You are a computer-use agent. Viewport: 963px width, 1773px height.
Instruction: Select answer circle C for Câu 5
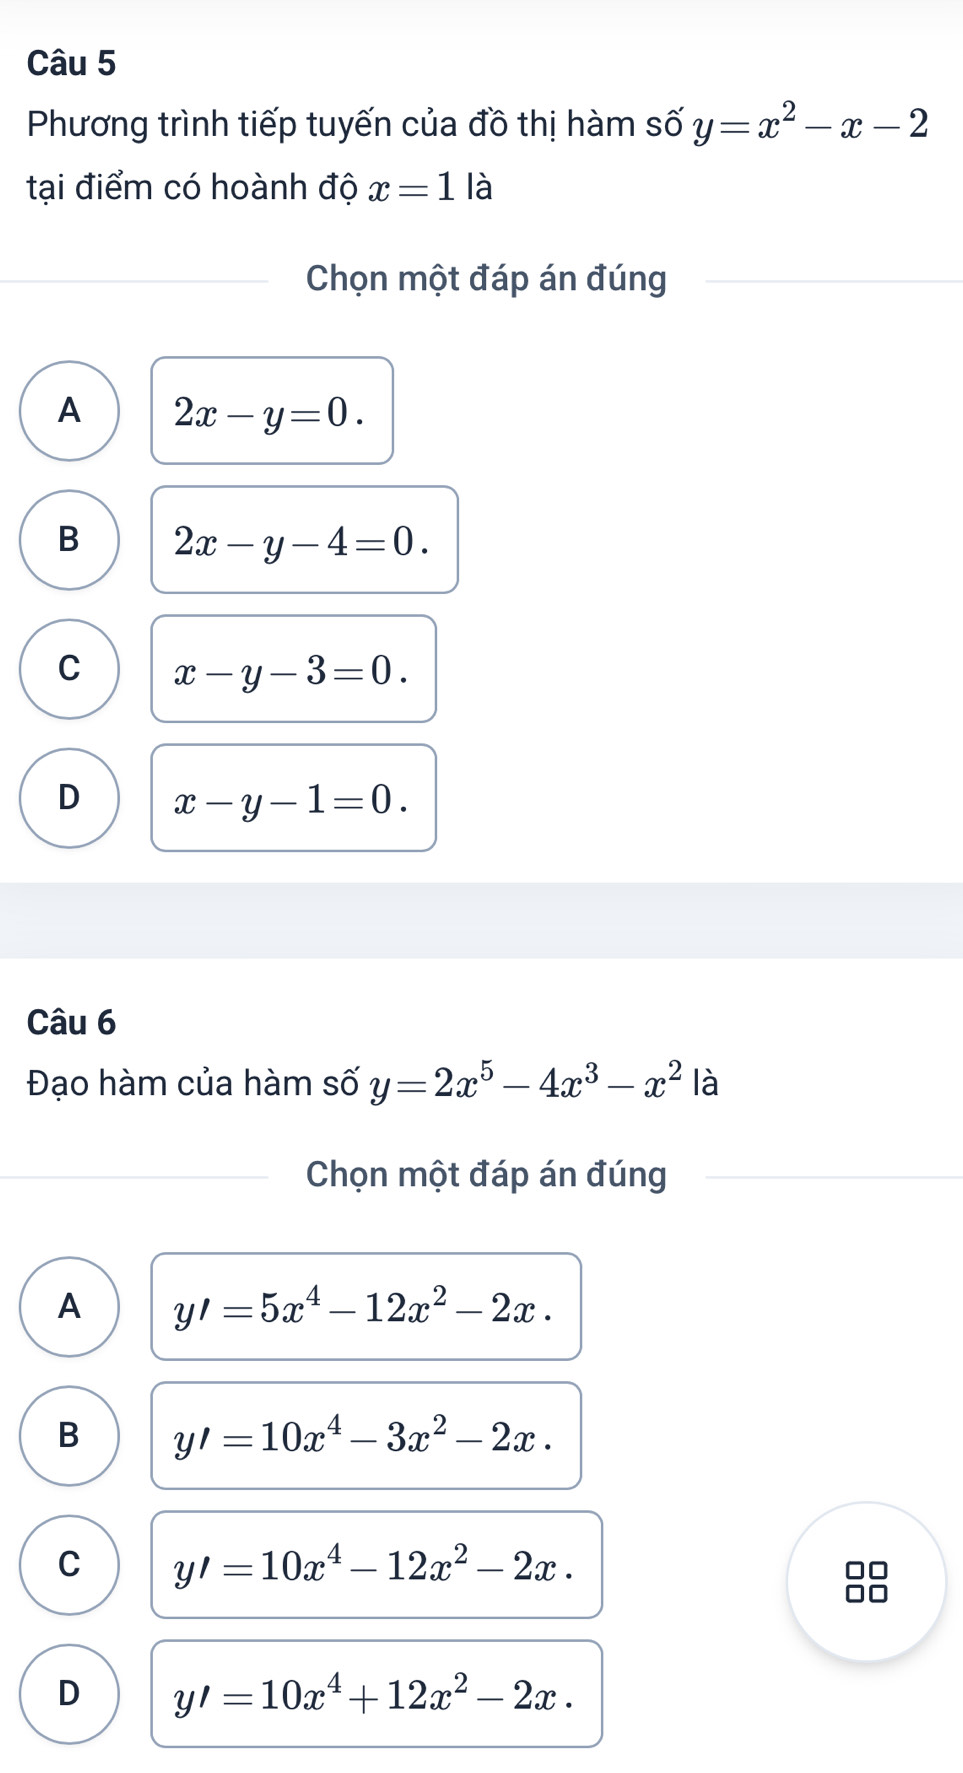click(x=69, y=669)
